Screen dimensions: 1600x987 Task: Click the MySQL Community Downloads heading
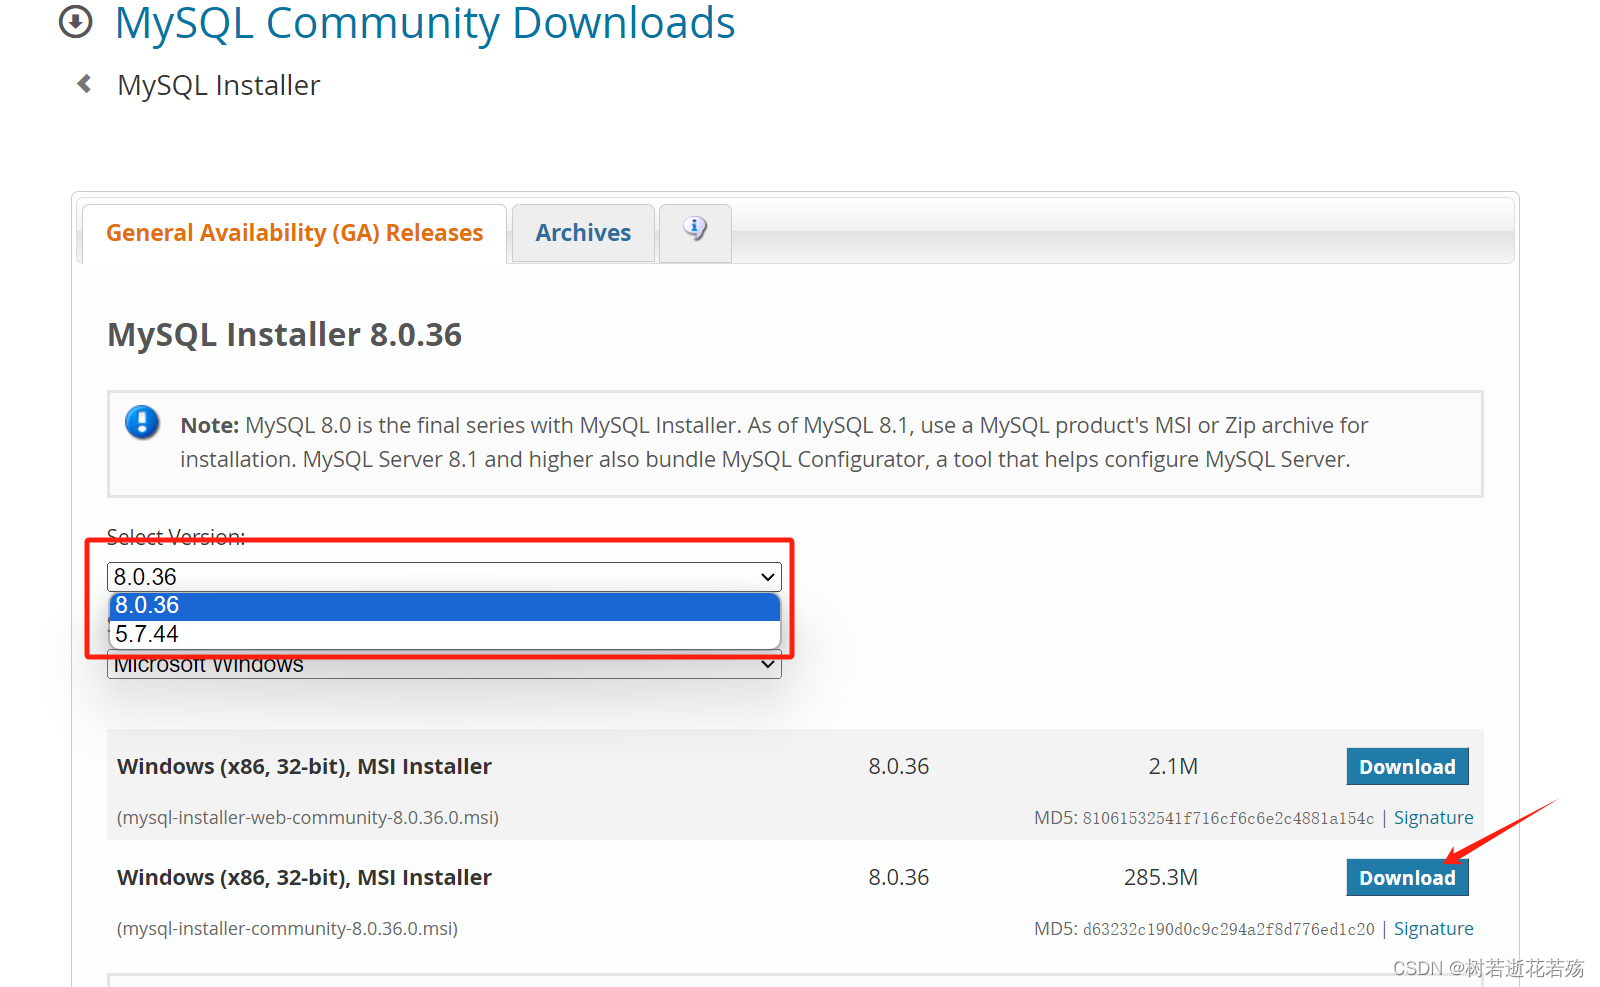point(424,23)
